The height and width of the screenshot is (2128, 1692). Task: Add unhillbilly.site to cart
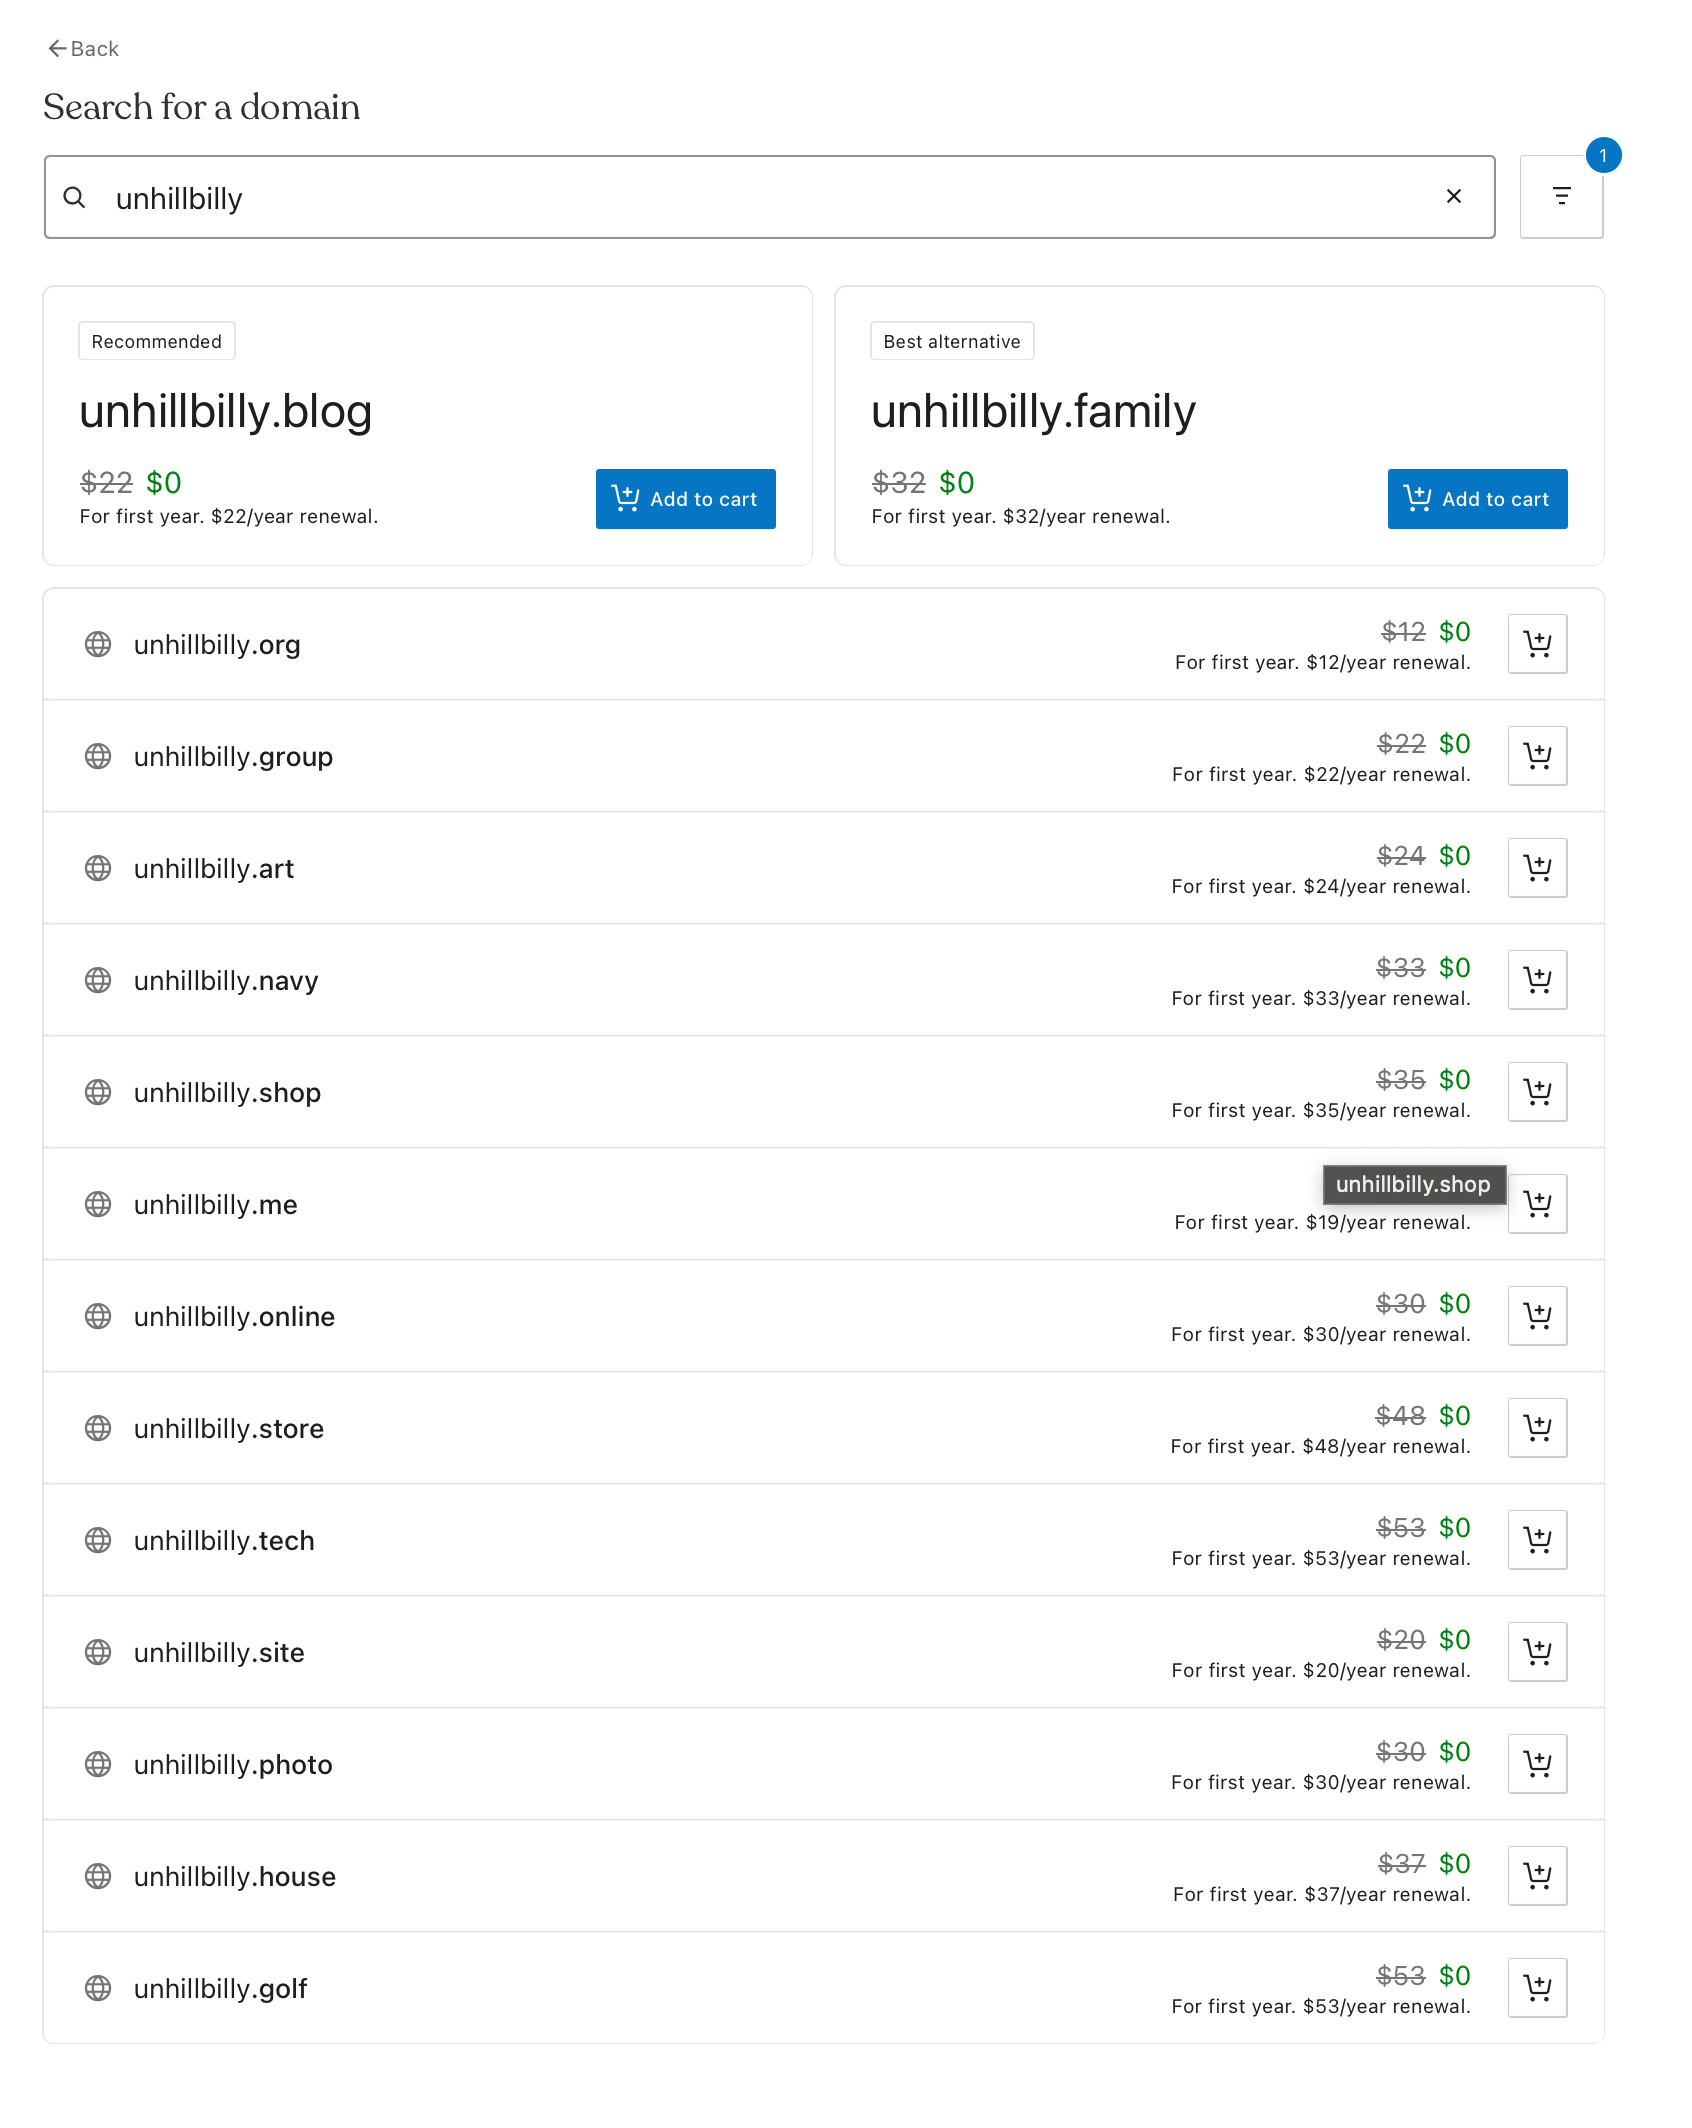pyautogui.click(x=1537, y=1652)
